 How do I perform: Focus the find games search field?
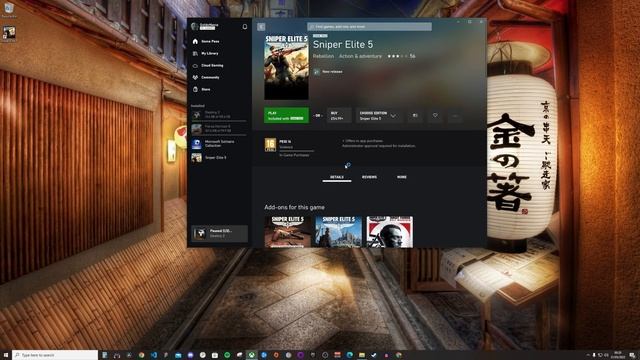coord(369,27)
